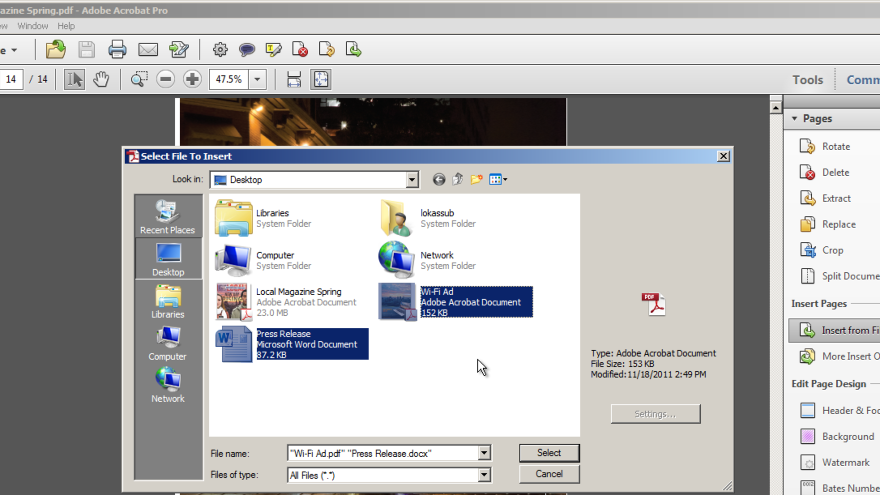Click the Open file toolbar icon
This screenshot has width=880, height=495.
56,49
